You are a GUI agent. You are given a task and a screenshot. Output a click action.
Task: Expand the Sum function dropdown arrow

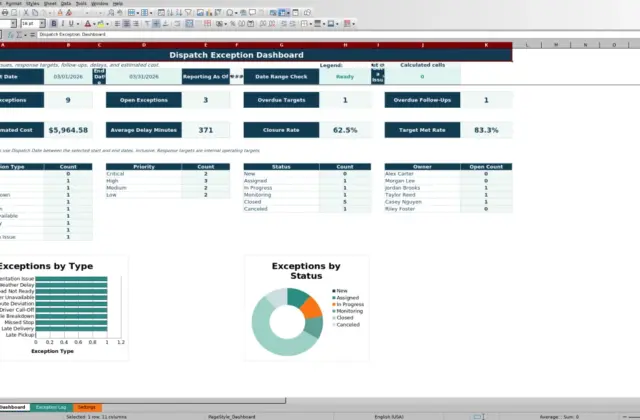coord(25,35)
